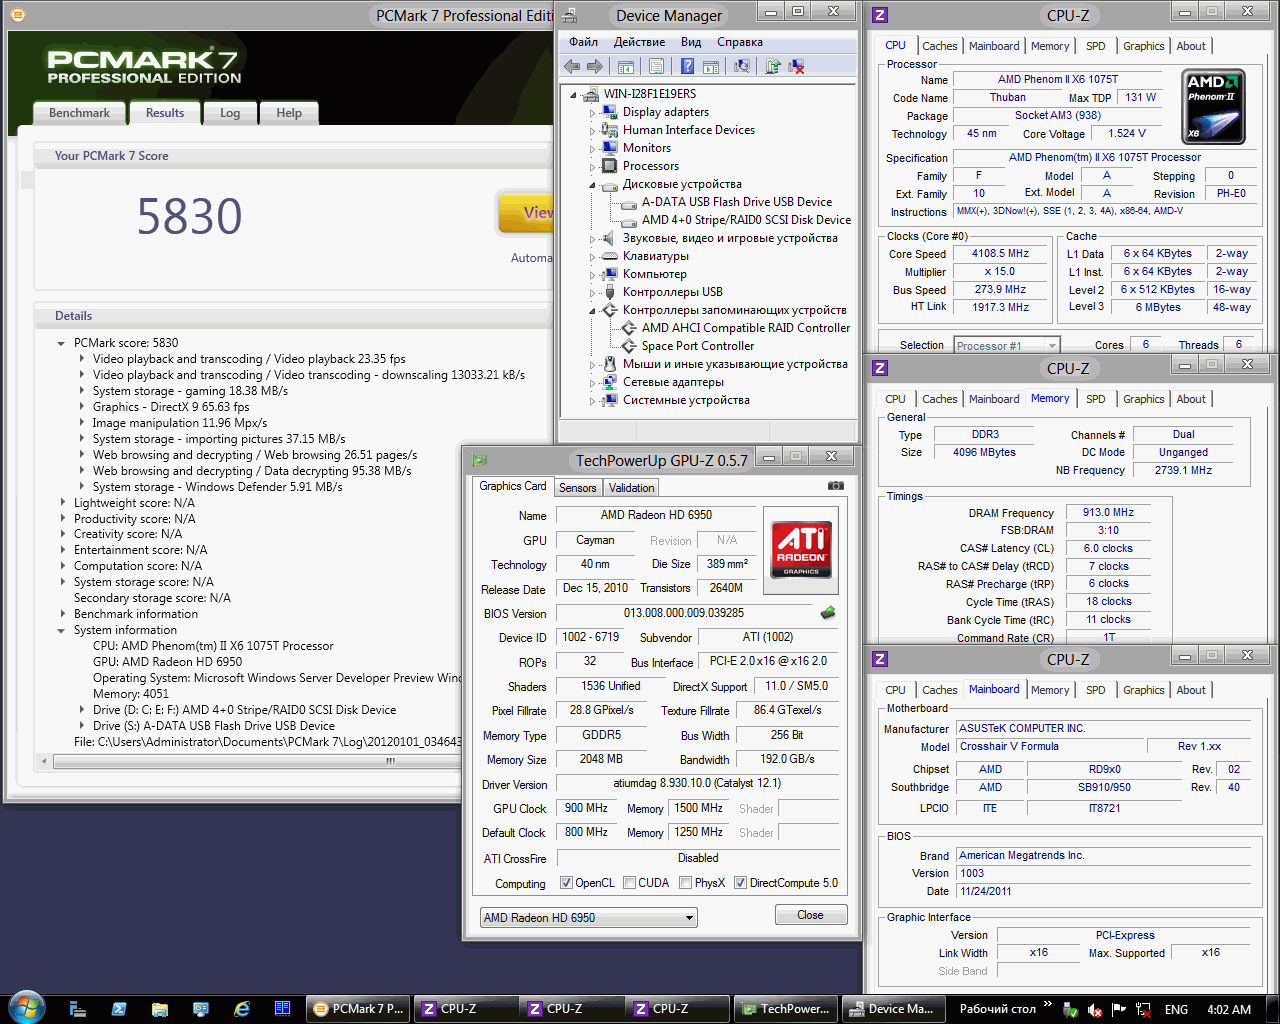
Task: Switch to the Validation tab in GPU-Z
Action: click(631, 488)
